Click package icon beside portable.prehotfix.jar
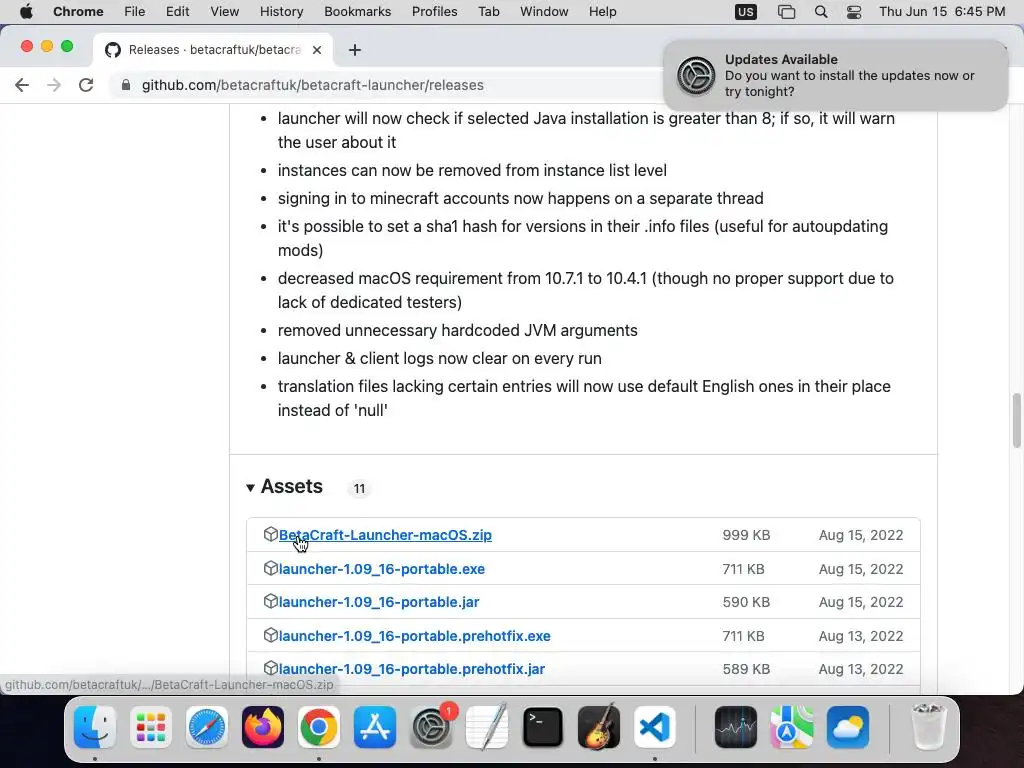1024x768 pixels. (x=270, y=668)
